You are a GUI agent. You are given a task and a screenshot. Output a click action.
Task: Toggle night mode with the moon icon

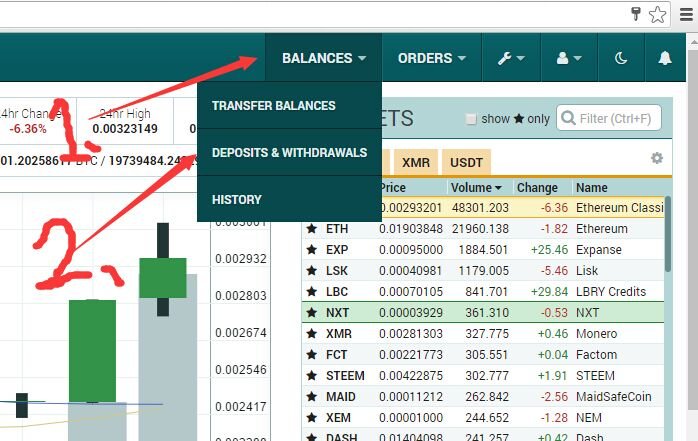pos(621,58)
